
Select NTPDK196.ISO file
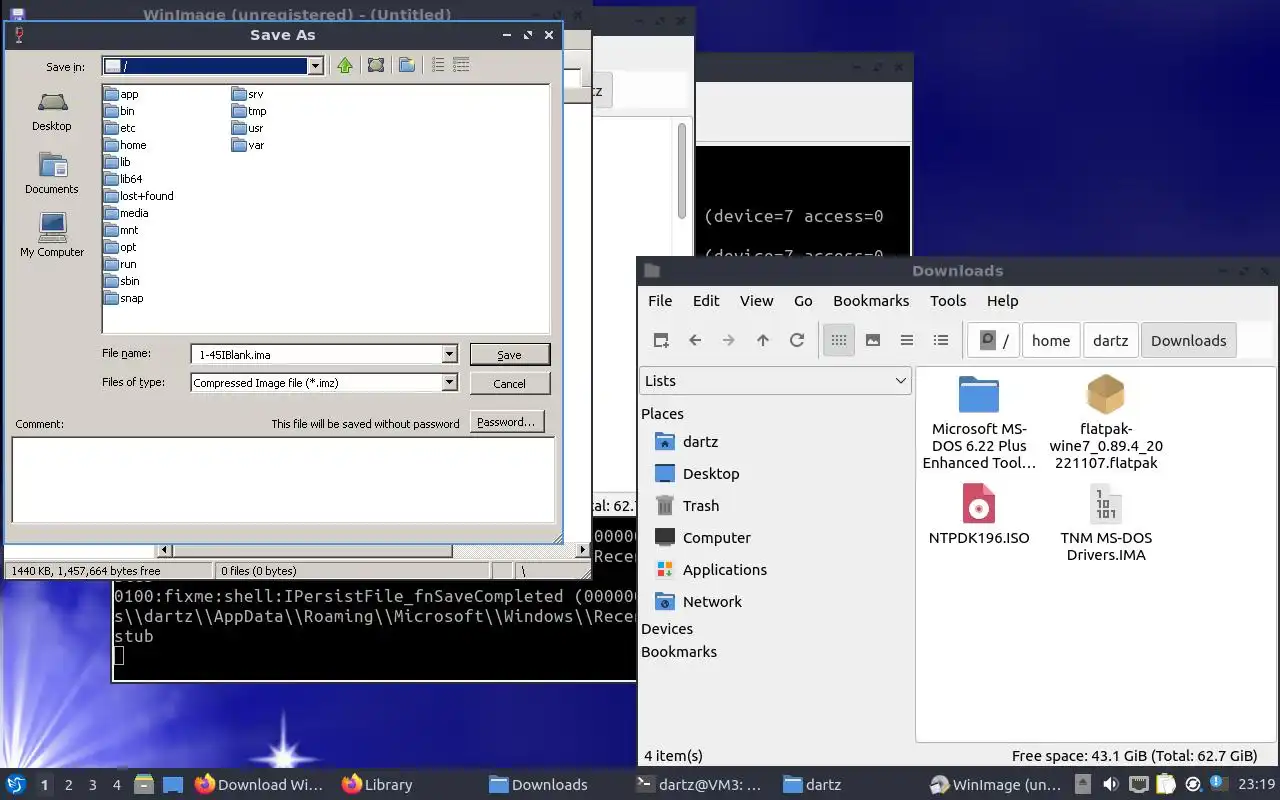979,514
